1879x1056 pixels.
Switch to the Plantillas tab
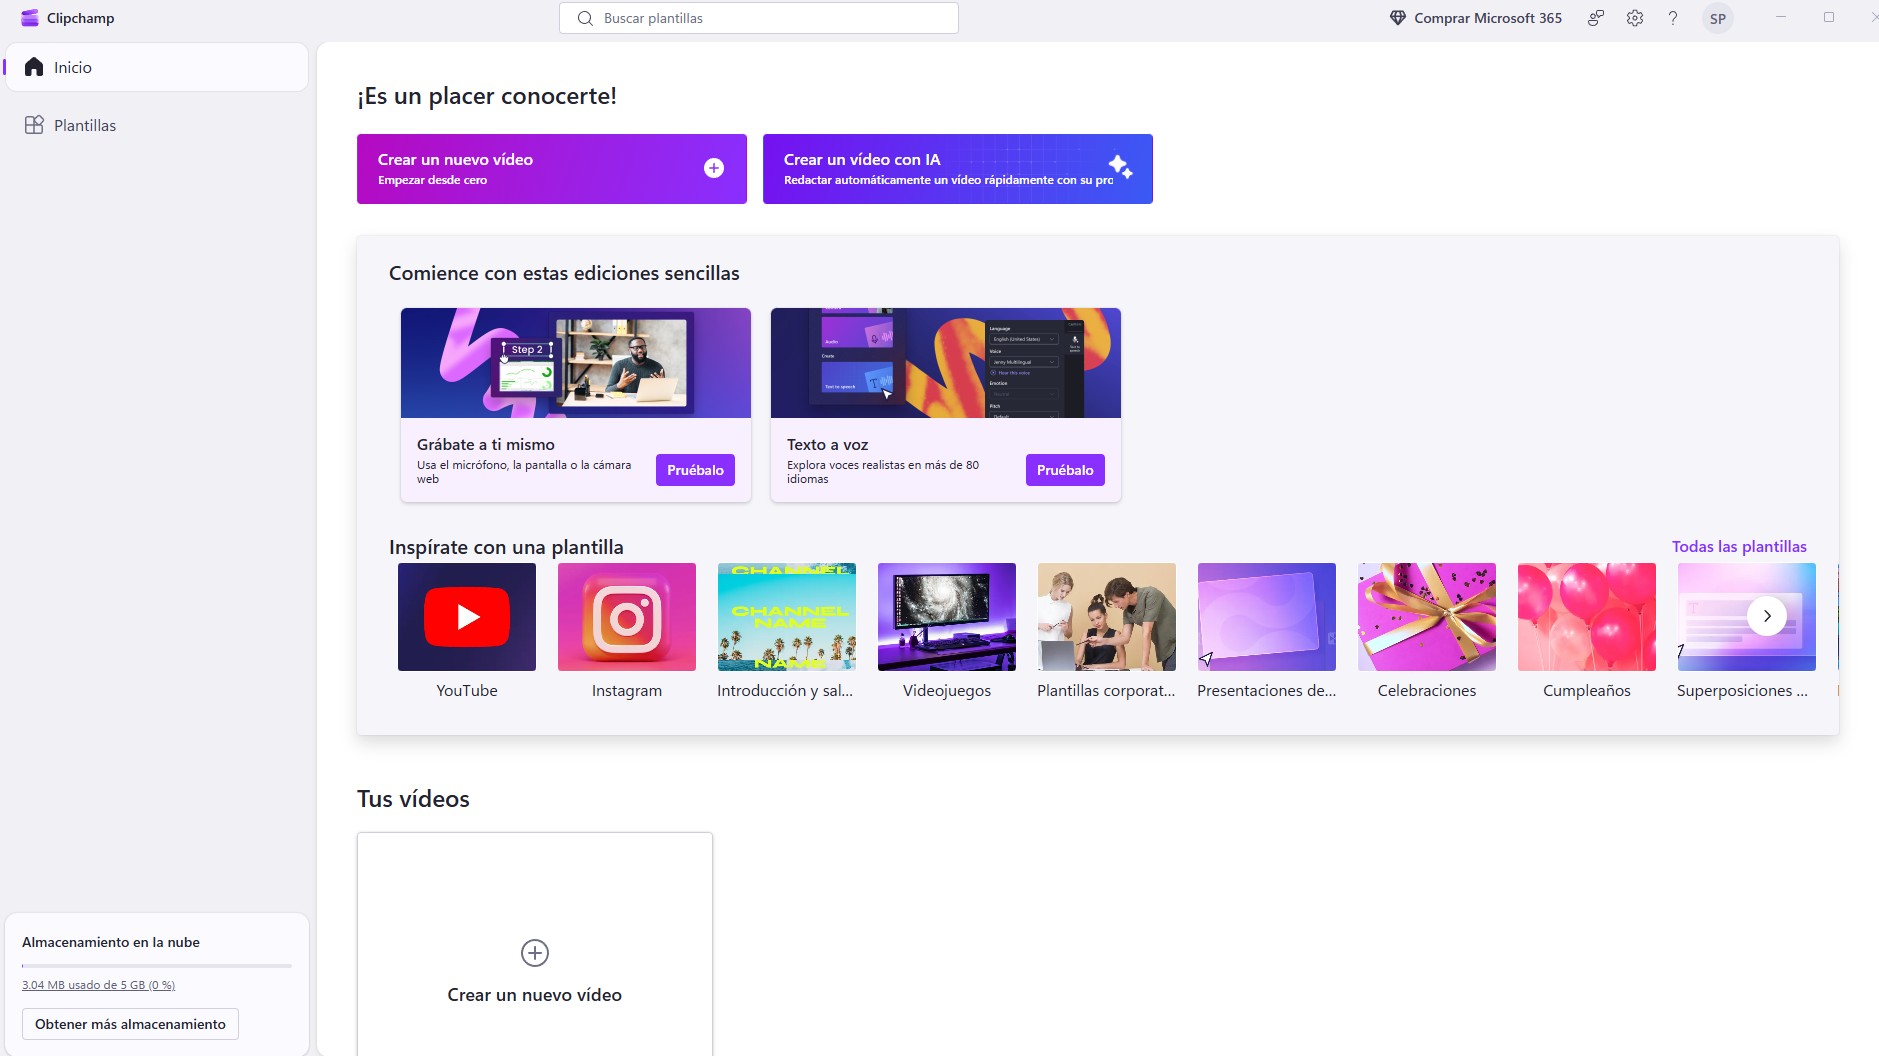[85, 124]
